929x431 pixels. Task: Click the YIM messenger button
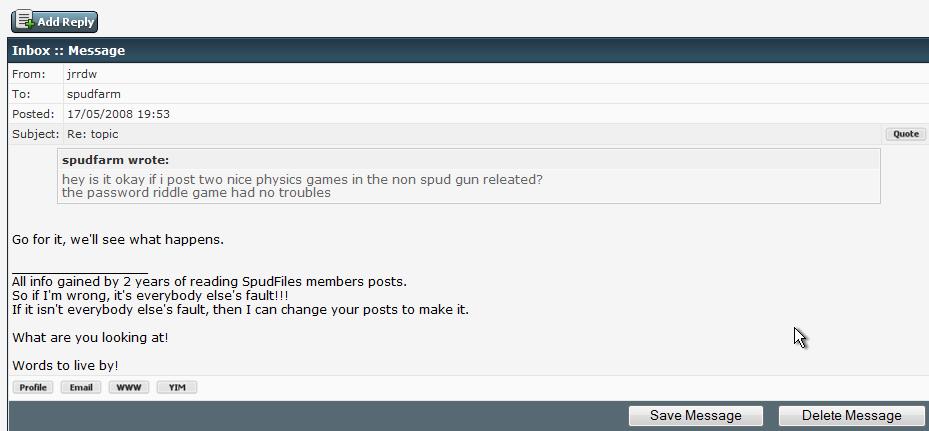click(177, 387)
